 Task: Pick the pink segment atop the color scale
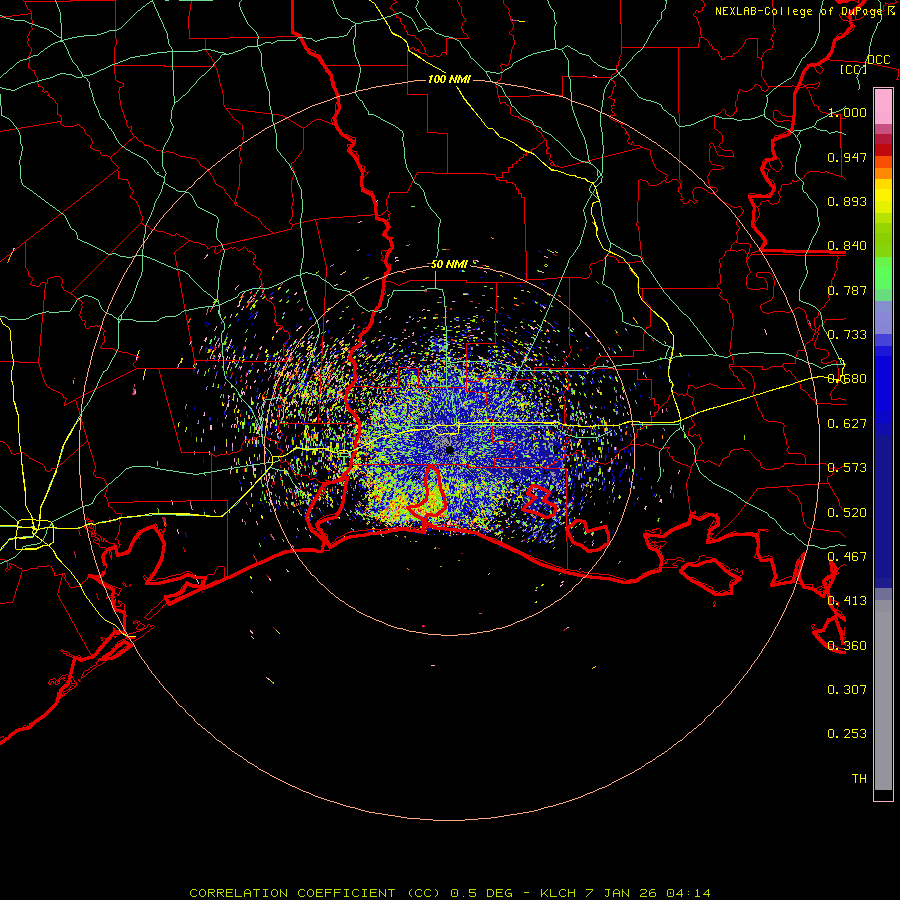click(x=883, y=106)
